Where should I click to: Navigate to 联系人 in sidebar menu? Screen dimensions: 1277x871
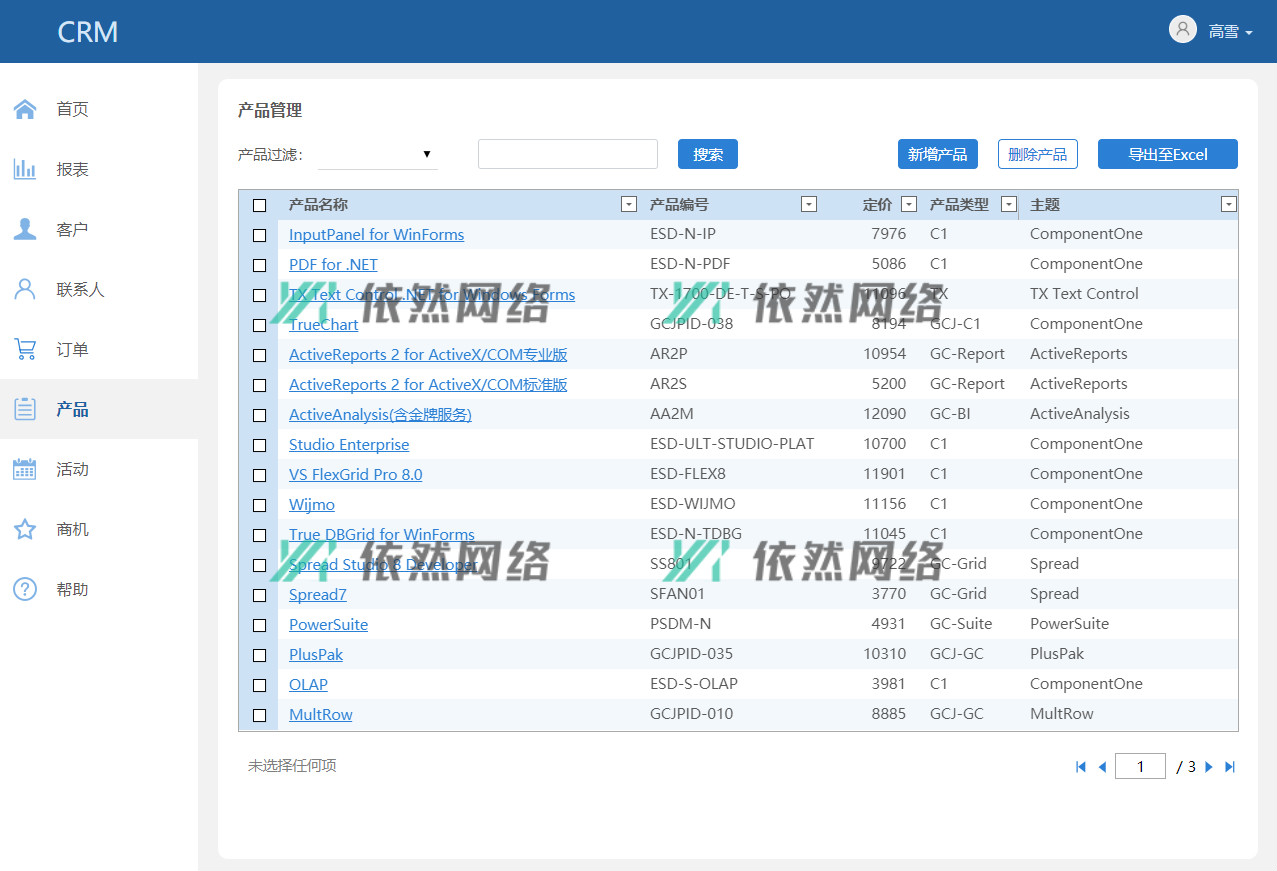[x=80, y=289]
